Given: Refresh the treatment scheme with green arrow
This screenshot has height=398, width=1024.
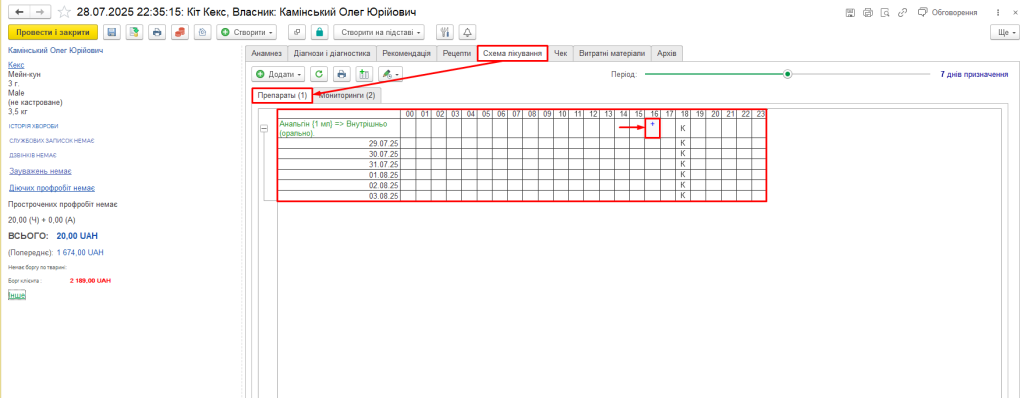Looking at the screenshot, I should [x=319, y=75].
